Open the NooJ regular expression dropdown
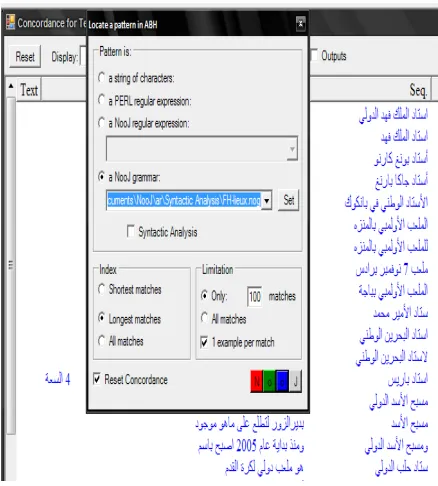 point(292,149)
